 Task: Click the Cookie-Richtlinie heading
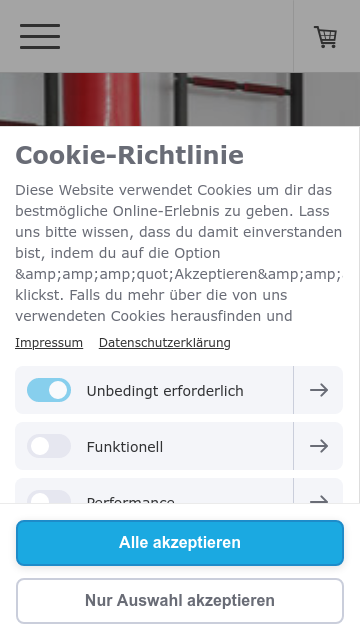(129, 155)
